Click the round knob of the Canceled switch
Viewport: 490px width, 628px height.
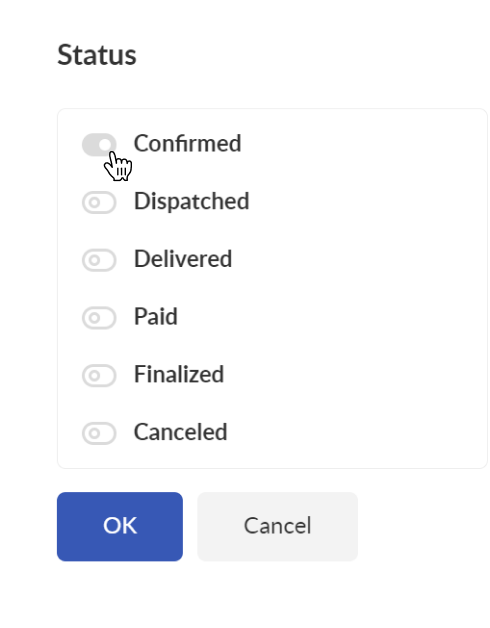click(x=94, y=433)
